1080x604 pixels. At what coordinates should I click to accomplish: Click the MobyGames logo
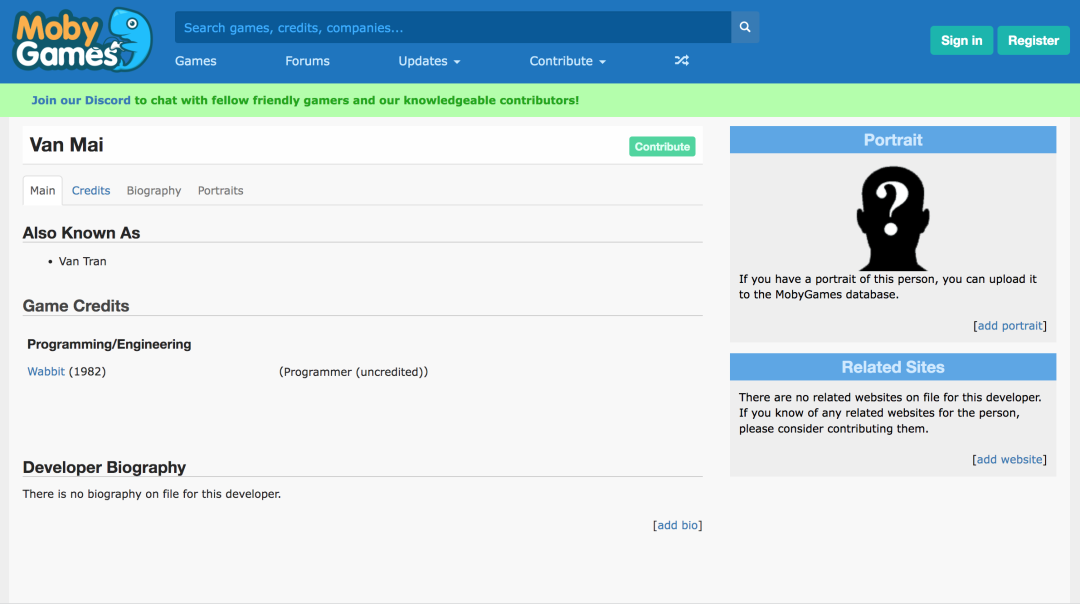click(x=83, y=40)
